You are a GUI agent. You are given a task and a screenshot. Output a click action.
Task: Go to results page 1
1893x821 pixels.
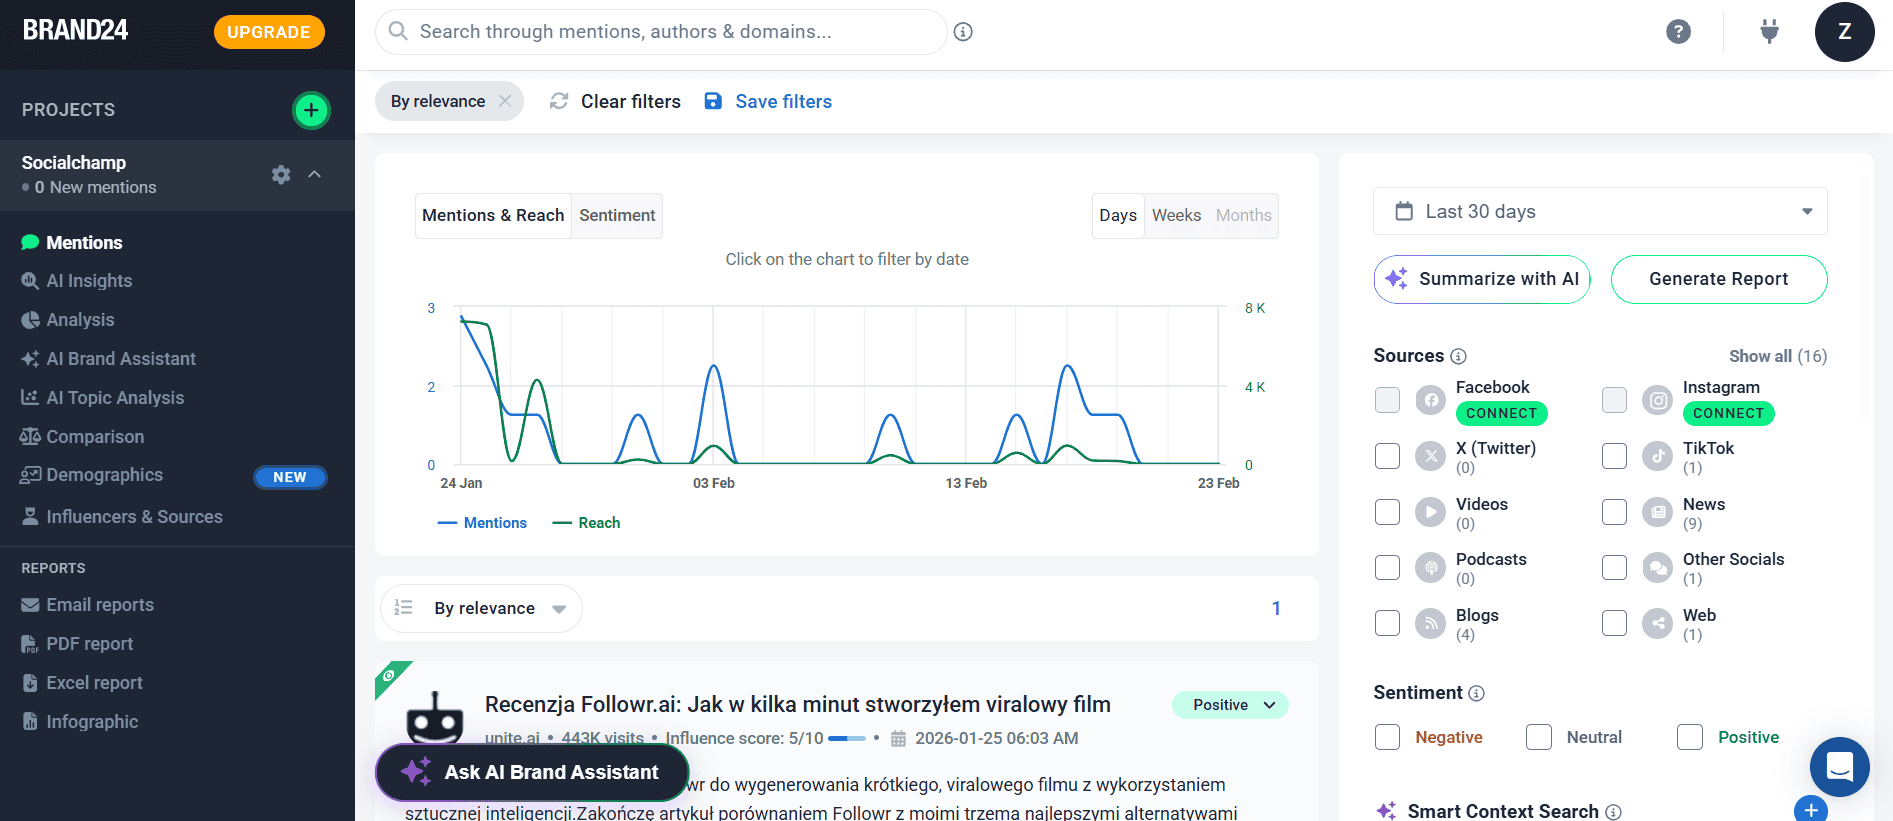pyautogui.click(x=1276, y=608)
